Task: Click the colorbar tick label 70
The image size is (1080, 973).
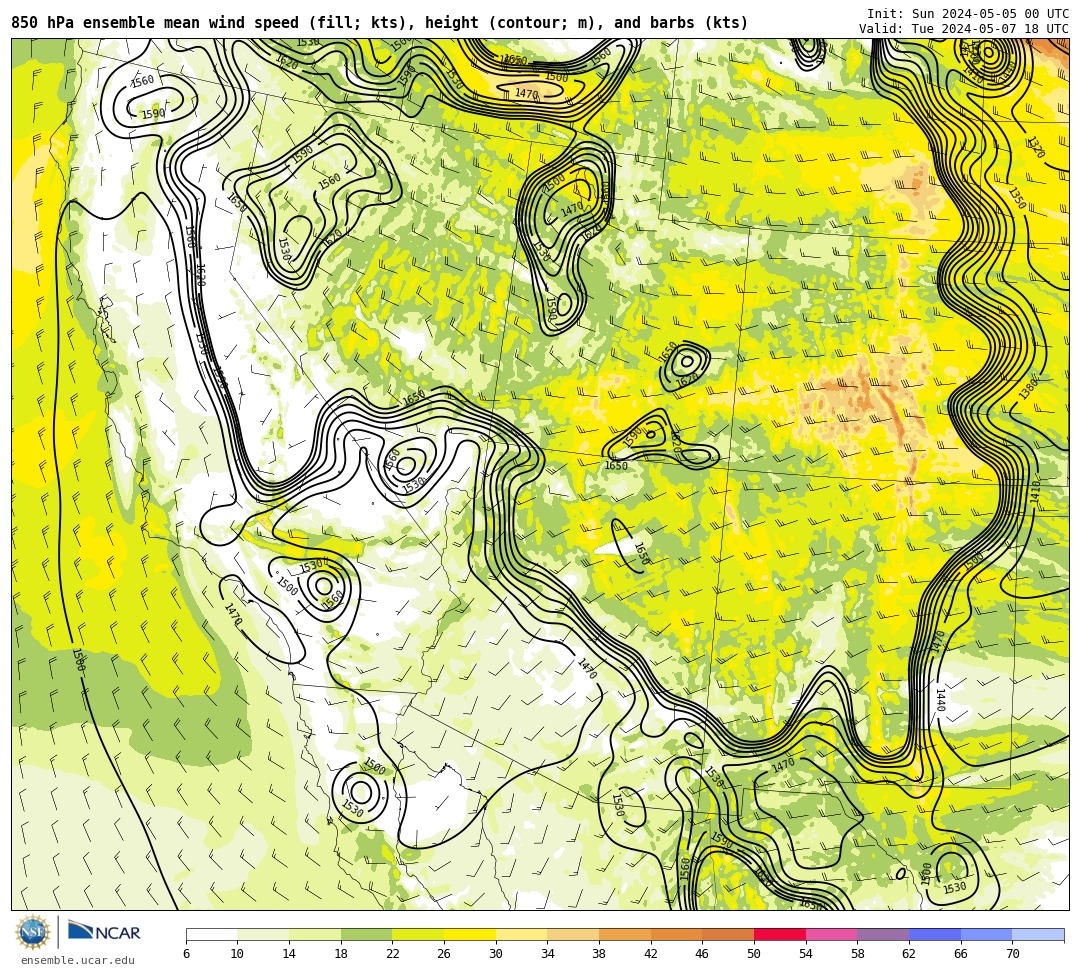Action: click(1012, 954)
